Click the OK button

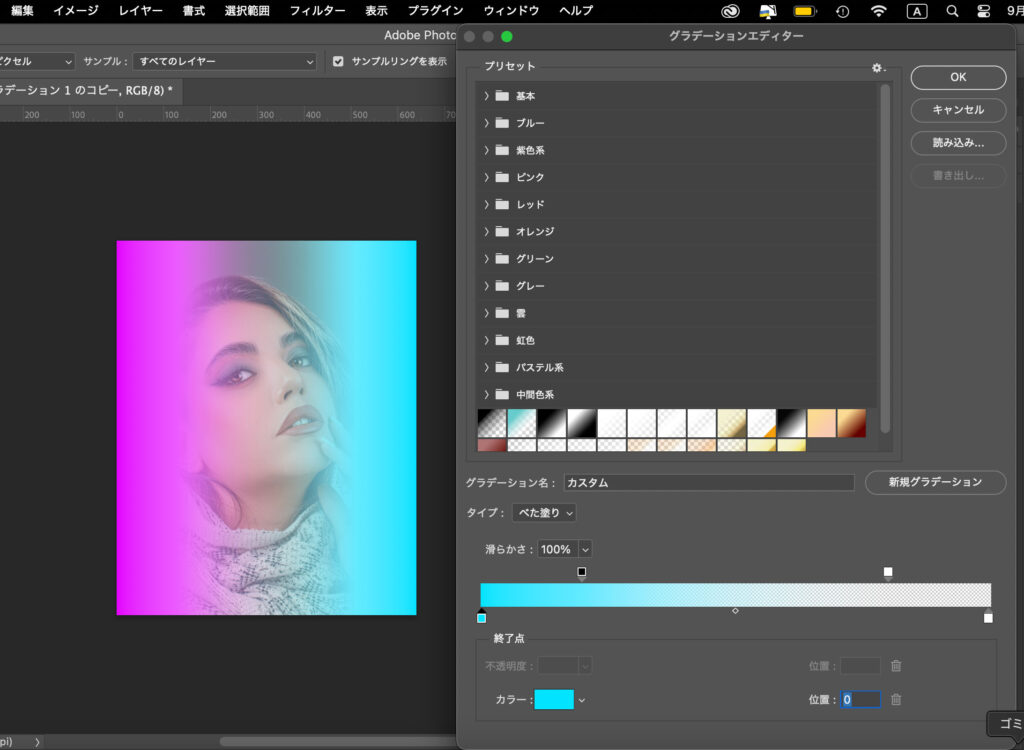[x=958, y=78]
